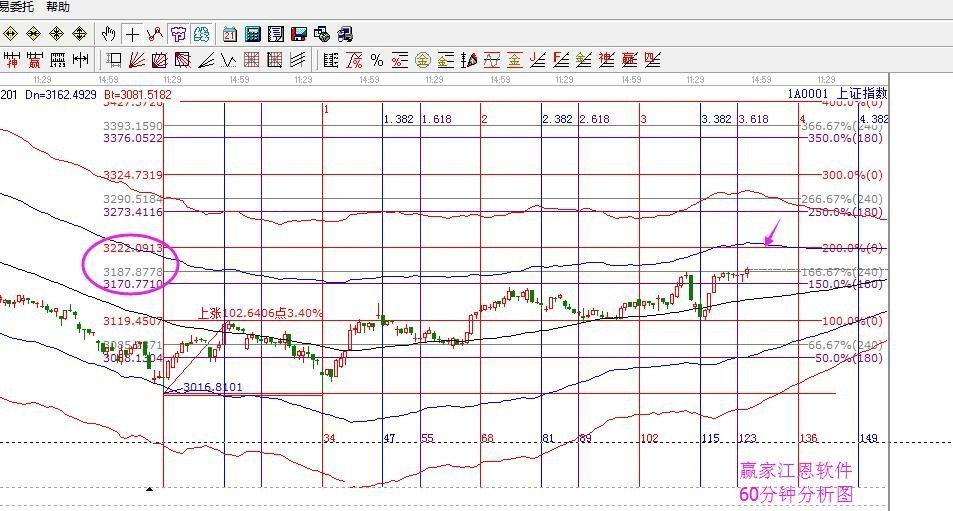The width and height of the screenshot is (953, 511).
Task: Toggle the green 易 toolbar button
Action: pyautogui.click(x=201, y=34)
